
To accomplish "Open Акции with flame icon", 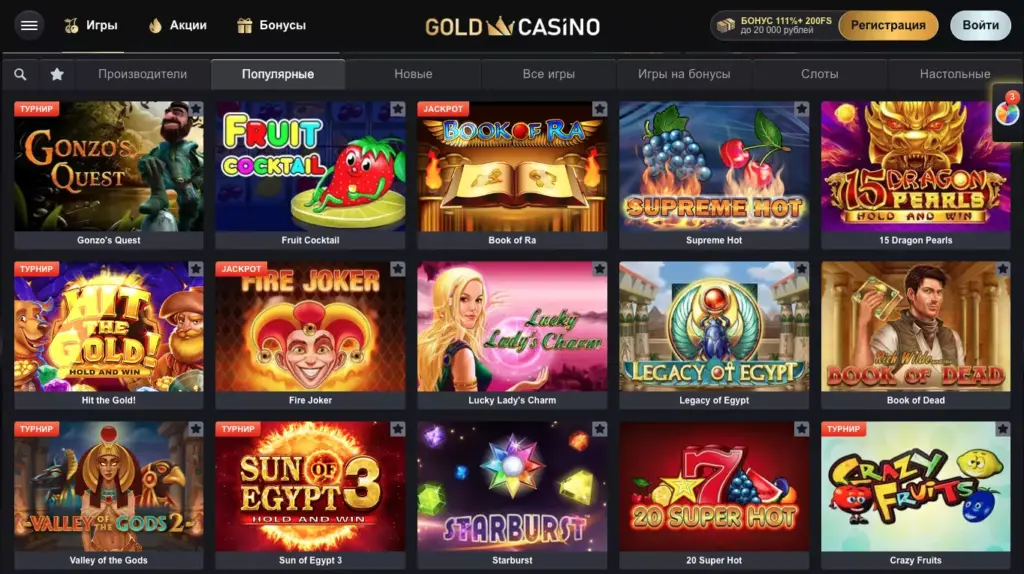I will (x=178, y=25).
